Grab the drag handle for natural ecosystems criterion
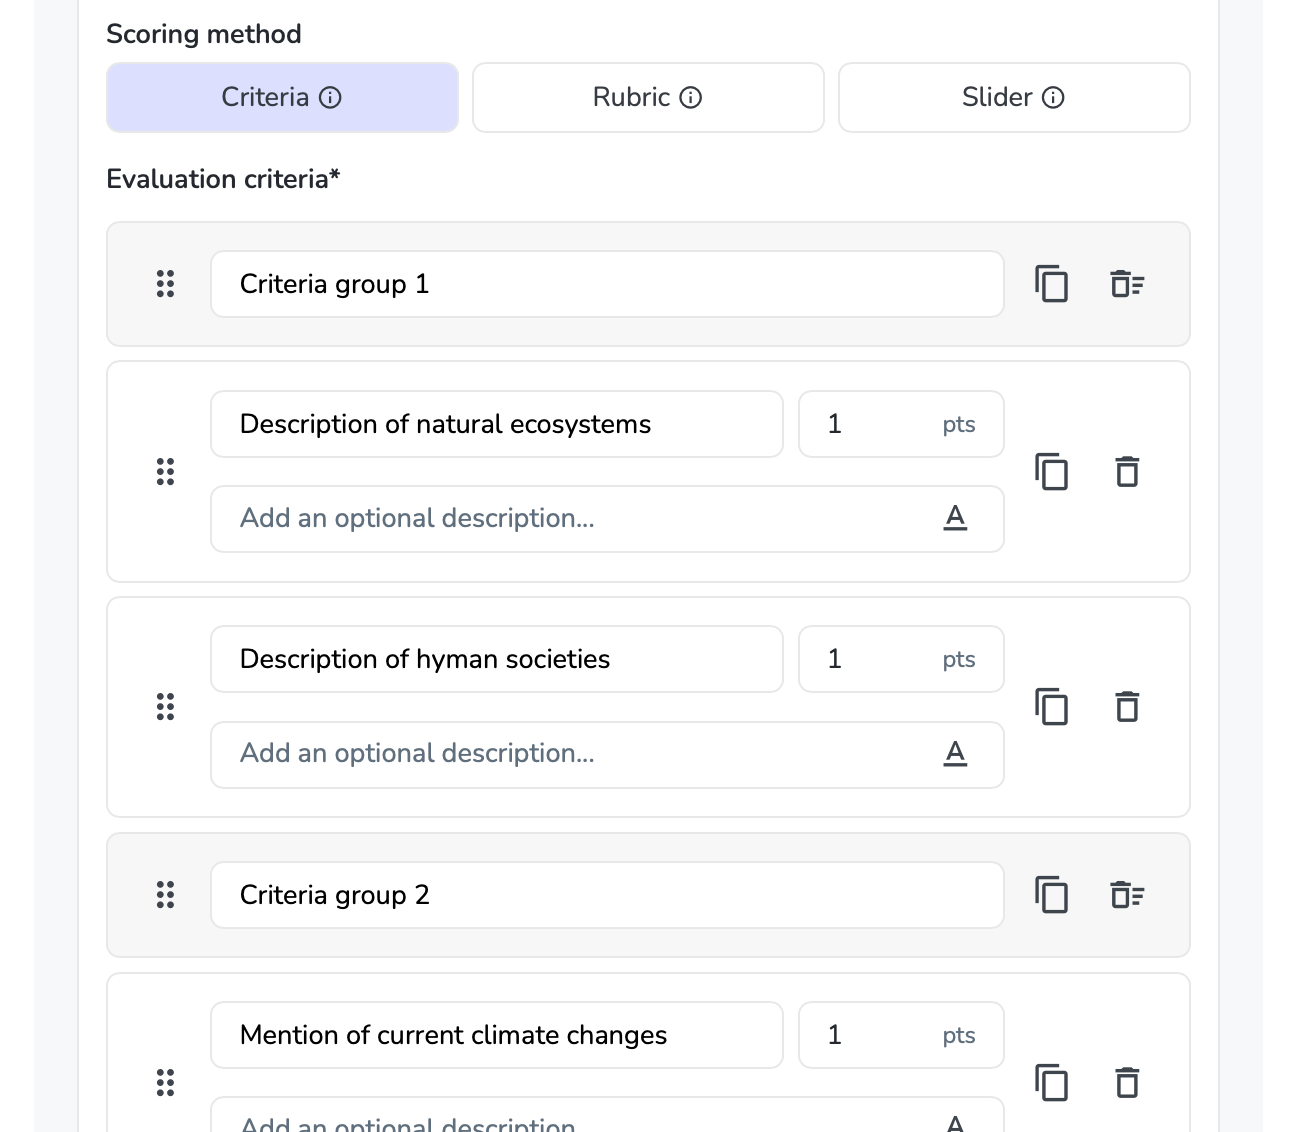This screenshot has width=1312, height=1132. click(x=166, y=471)
